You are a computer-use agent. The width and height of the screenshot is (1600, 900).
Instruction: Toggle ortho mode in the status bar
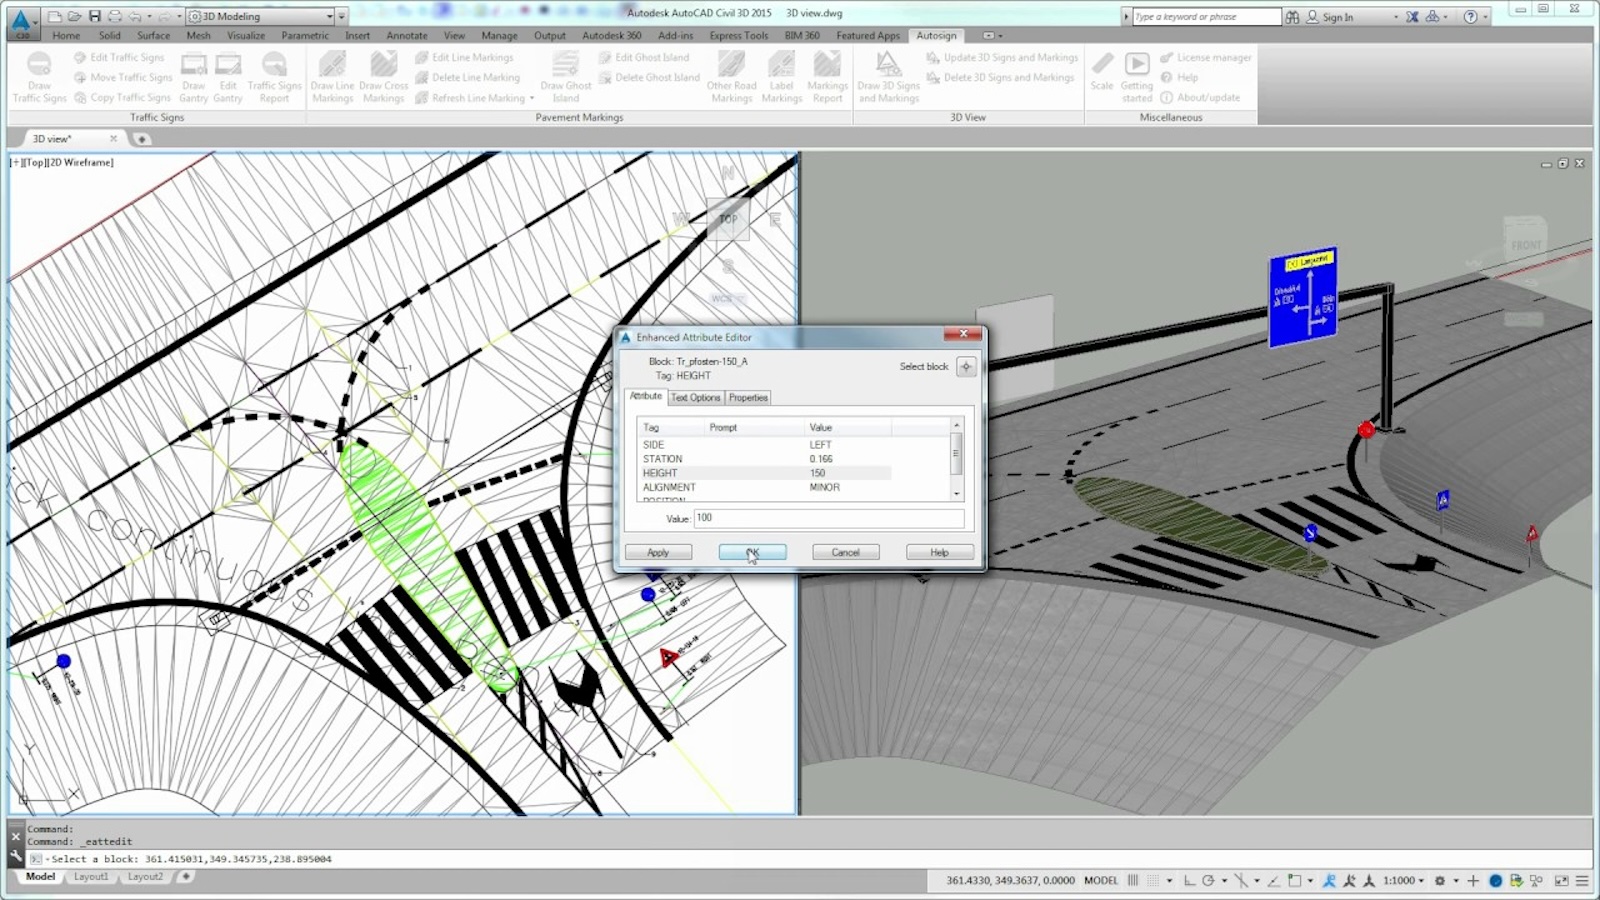point(1189,881)
